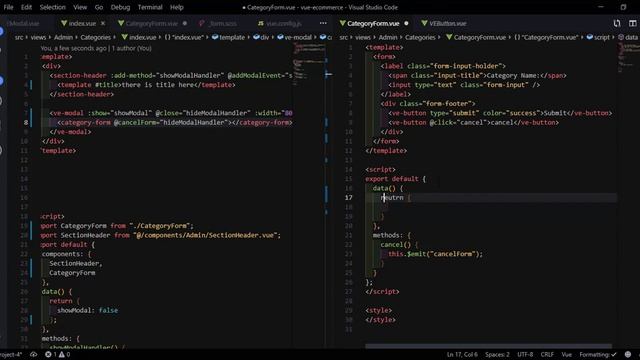This screenshot has height=360, width=640.
Task: Click JS icon on vue.config.js tab
Action: [261, 24]
